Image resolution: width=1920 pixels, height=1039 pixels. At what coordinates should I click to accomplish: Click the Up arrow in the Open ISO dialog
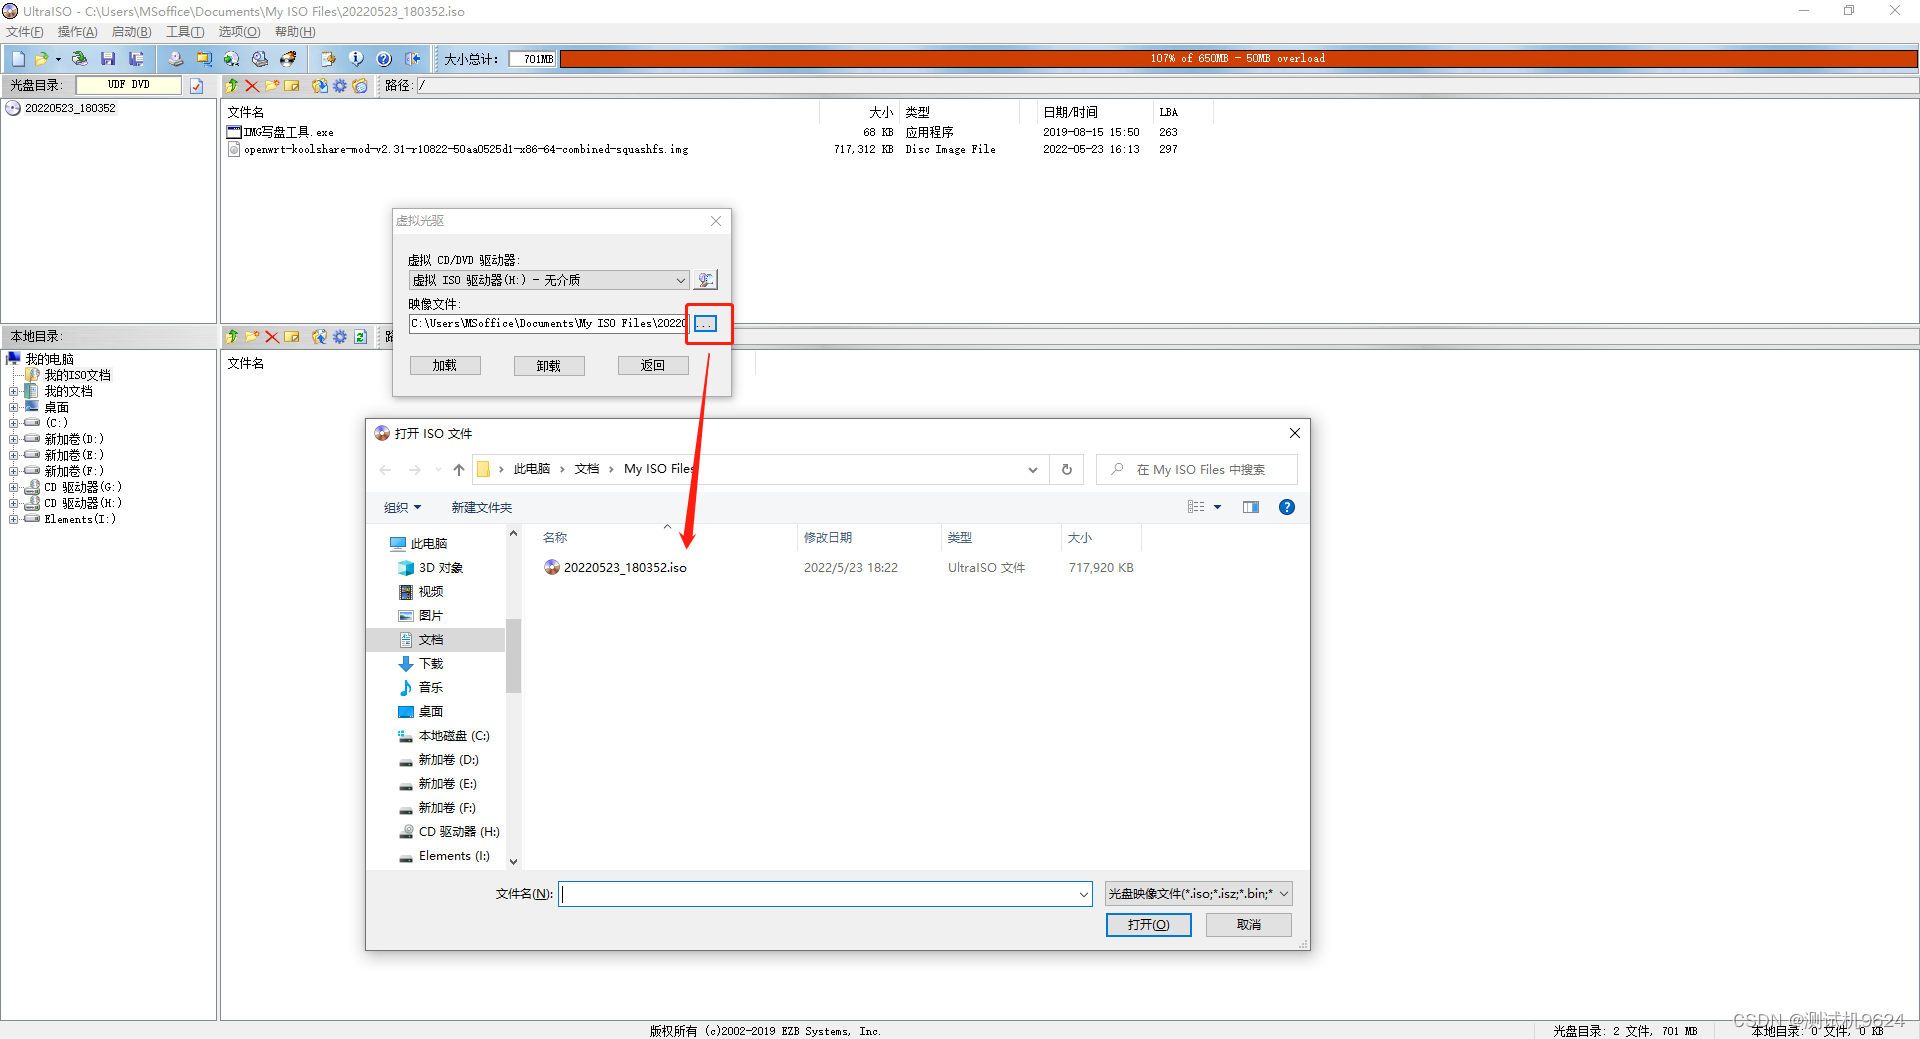click(459, 470)
